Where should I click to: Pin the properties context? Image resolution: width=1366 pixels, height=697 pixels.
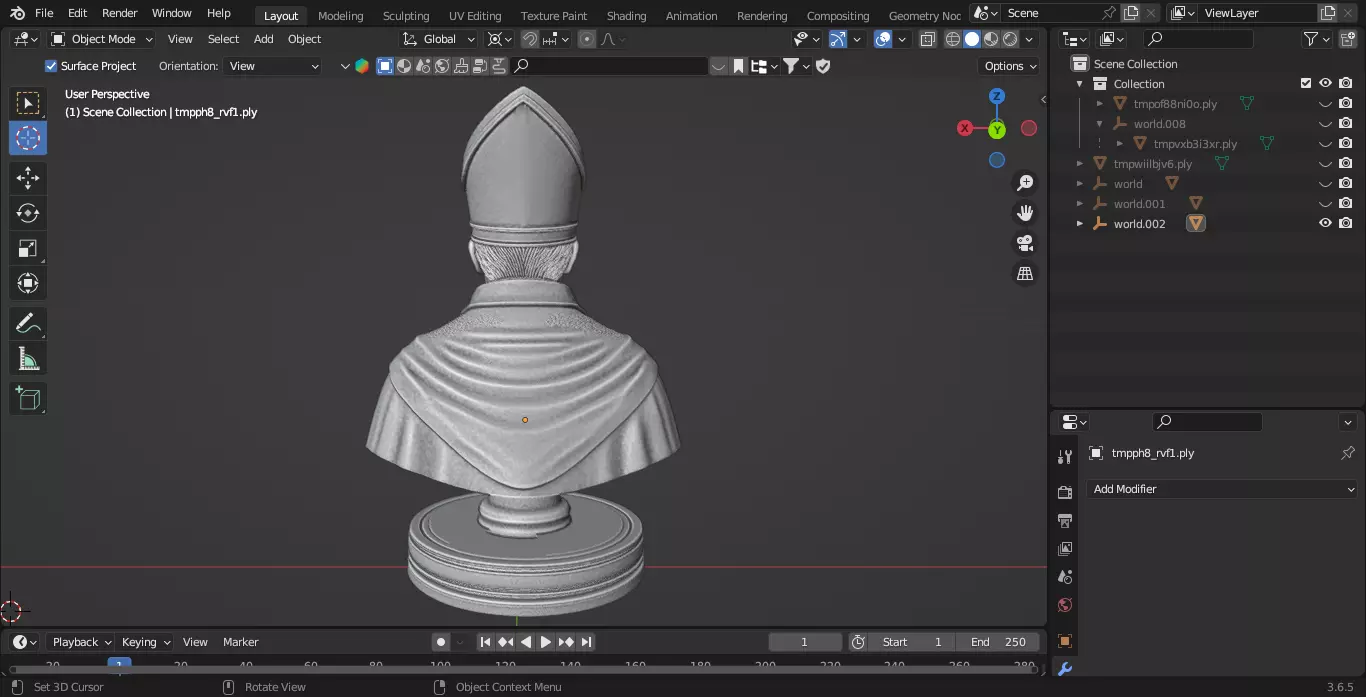click(1347, 453)
